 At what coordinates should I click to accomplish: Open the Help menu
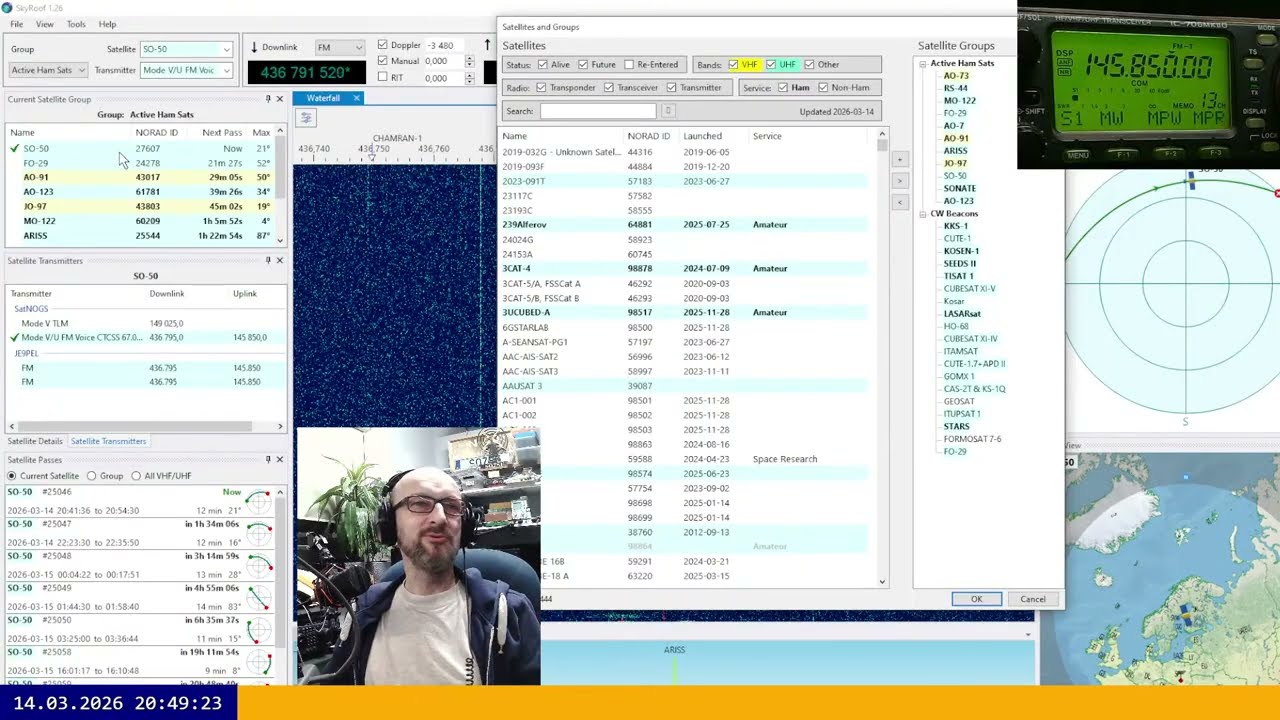pos(107,24)
